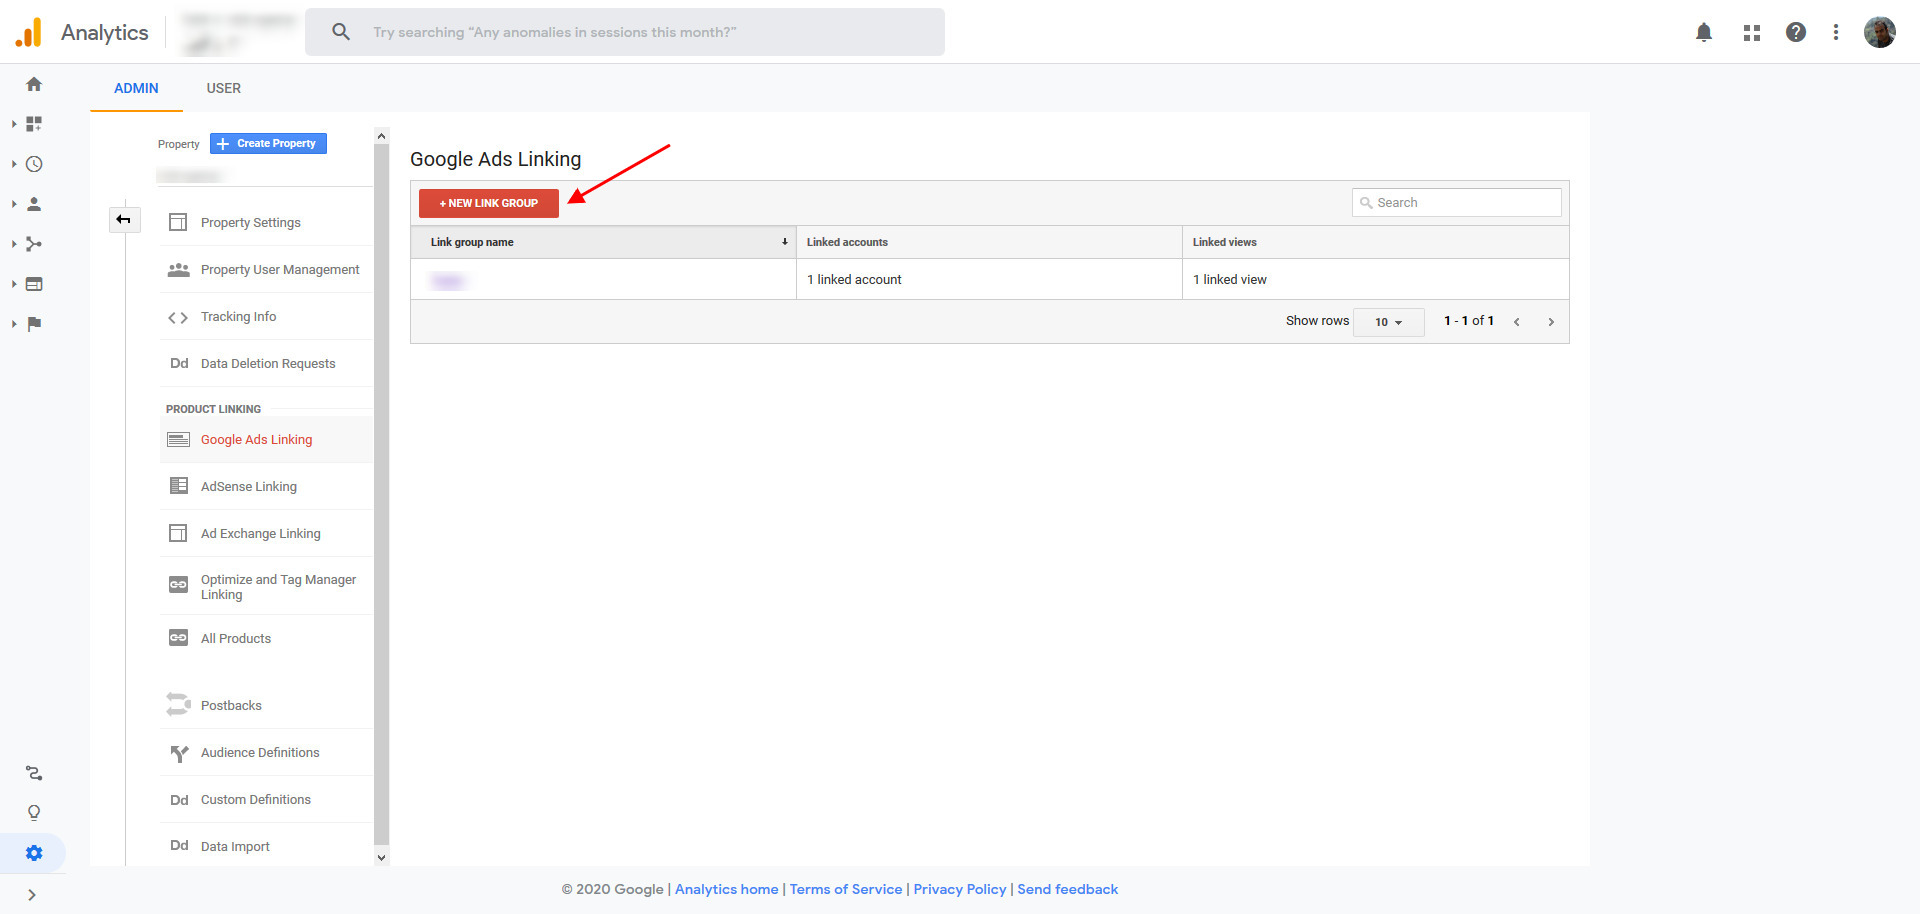This screenshot has height=914, width=1920.
Task: Click the back arrow in property column
Action: (124, 219)
